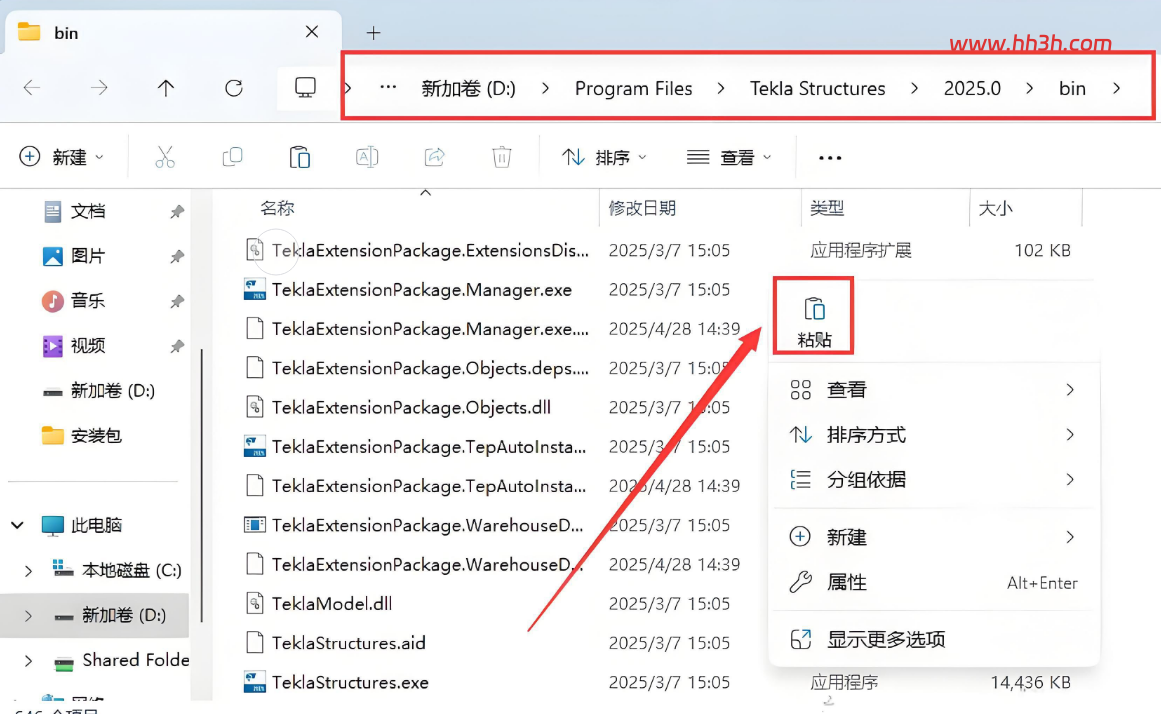Viewport: 1161px width, 714px height.
Task: Open the 新建 dropdown in toolbar
Action: pos(61,157)
